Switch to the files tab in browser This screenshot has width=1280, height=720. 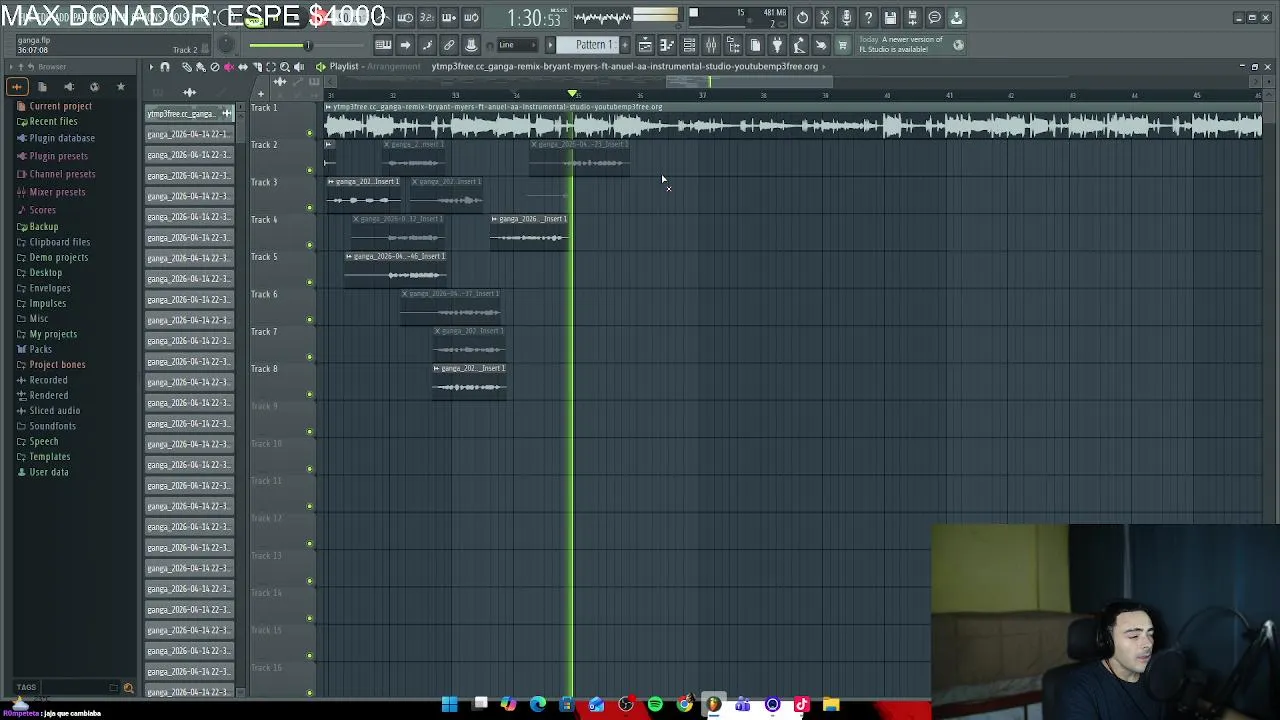point(42,86)
